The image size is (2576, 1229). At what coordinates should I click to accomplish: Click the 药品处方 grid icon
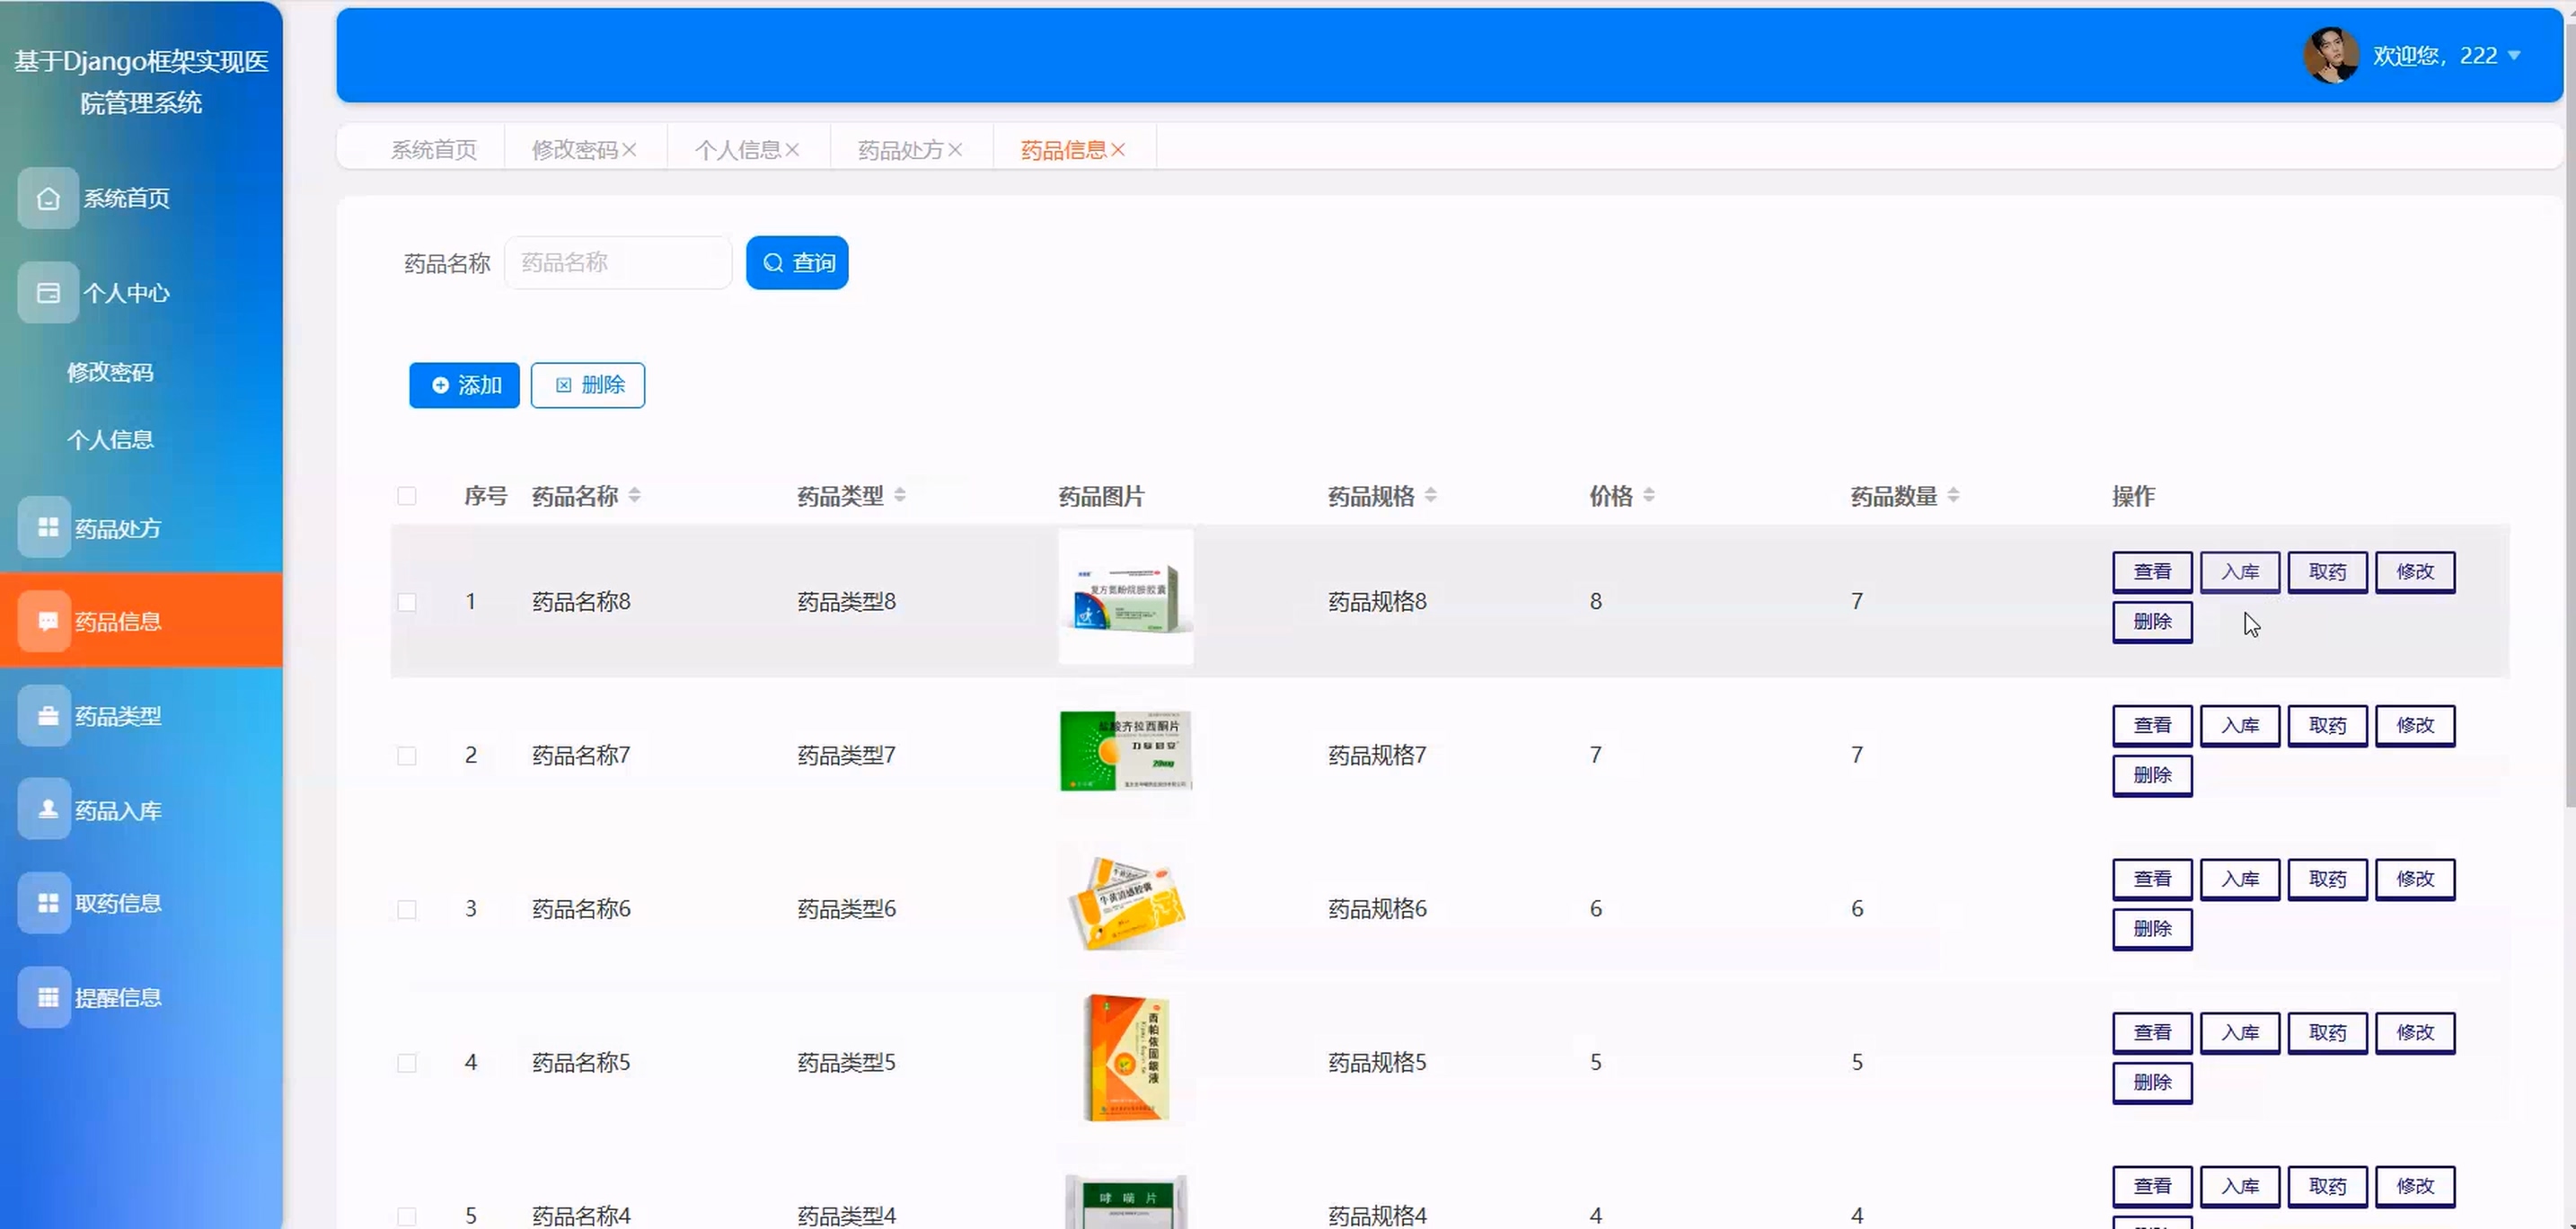tap(47, 527)
